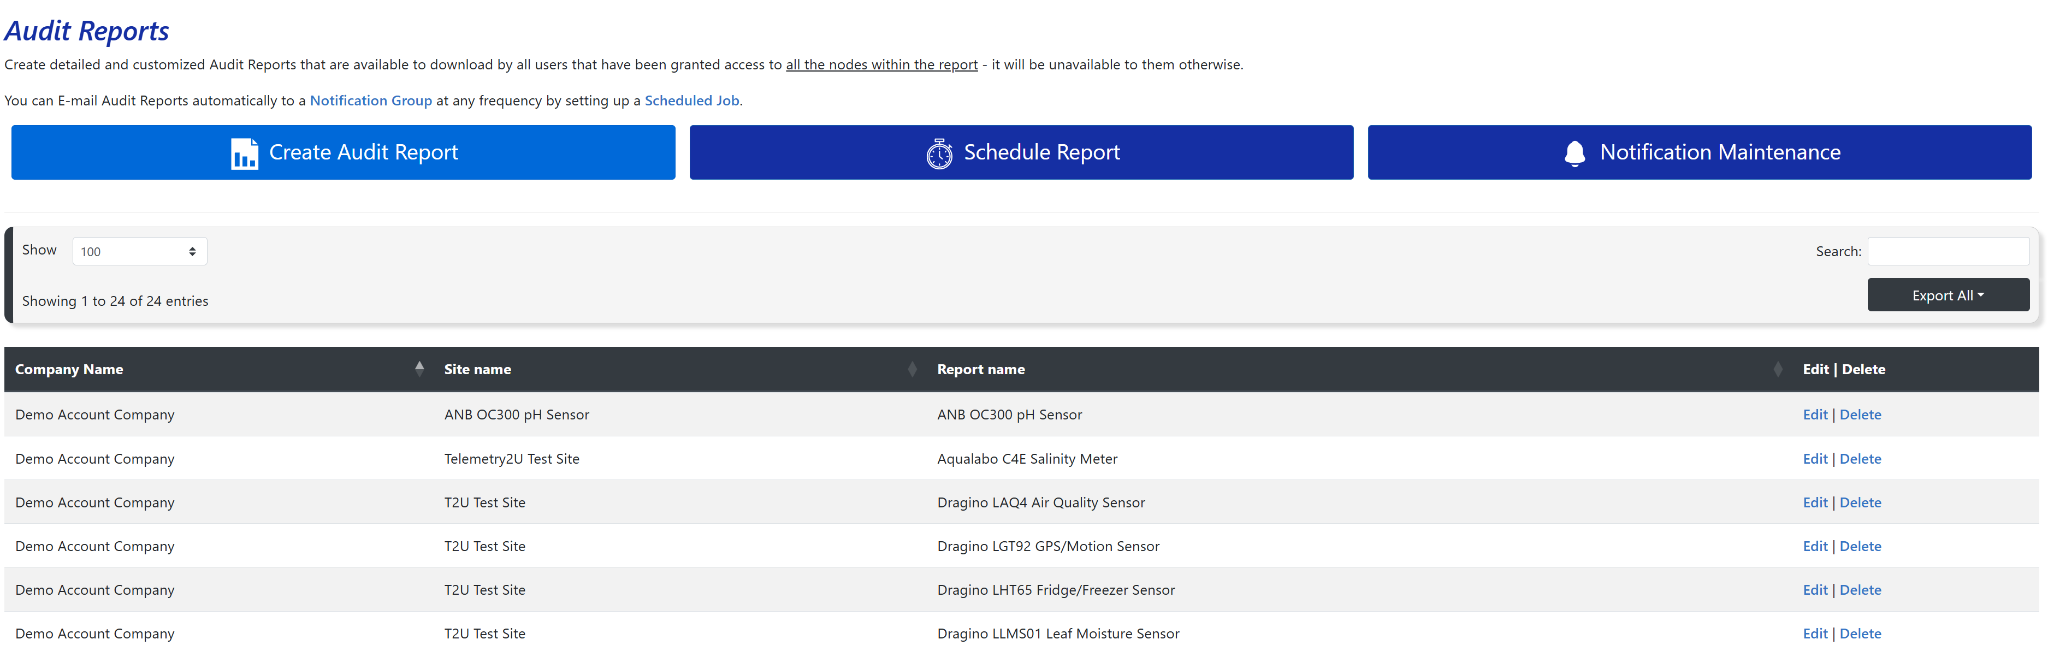The image size is (2048, 653).
Task: Select 'Dragino LHT65 Fridge/Freezer Sensor' report name
Action: click(x=1056, y=591)
